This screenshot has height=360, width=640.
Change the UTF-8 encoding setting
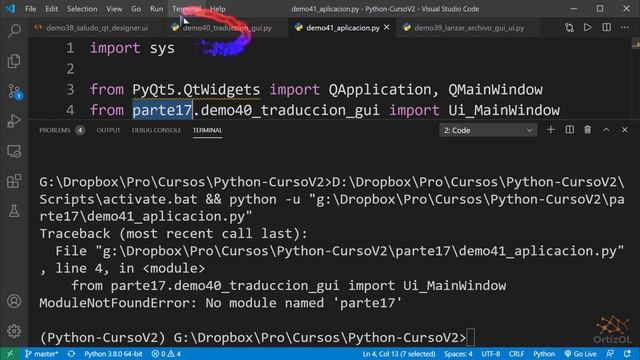tap(491, 353)
